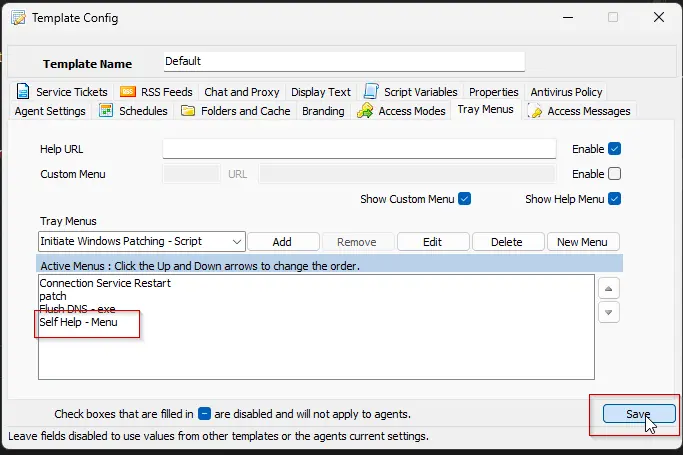The height and width of the screenshot is (455, 683).
Task: Click the Custom Menu name field
Action: click(x=191, y=174)
